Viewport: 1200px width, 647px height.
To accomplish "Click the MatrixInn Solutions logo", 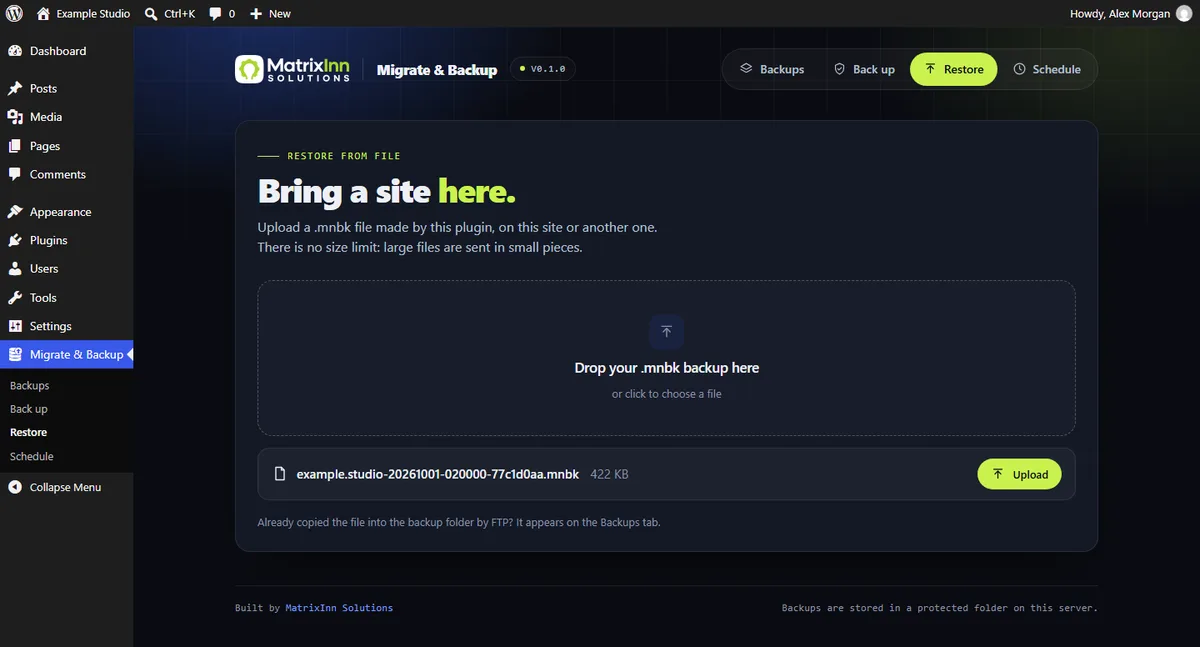I will pyautogui.click(x=292, y=69).
